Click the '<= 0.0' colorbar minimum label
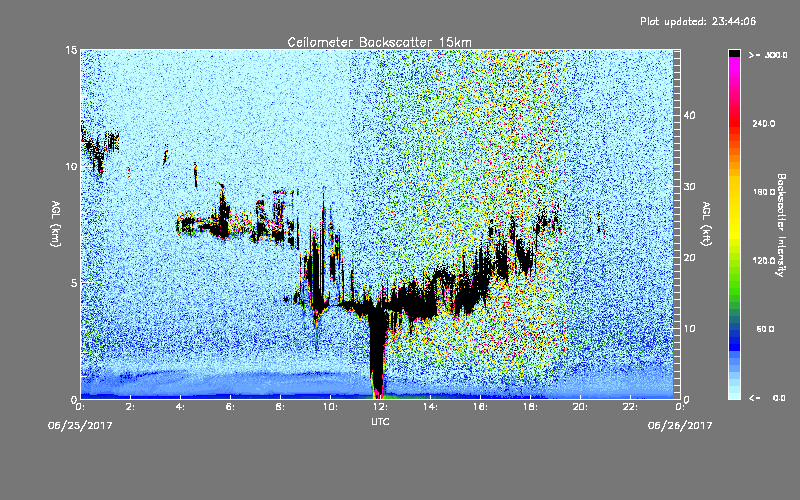 click(x=767, y=397)
